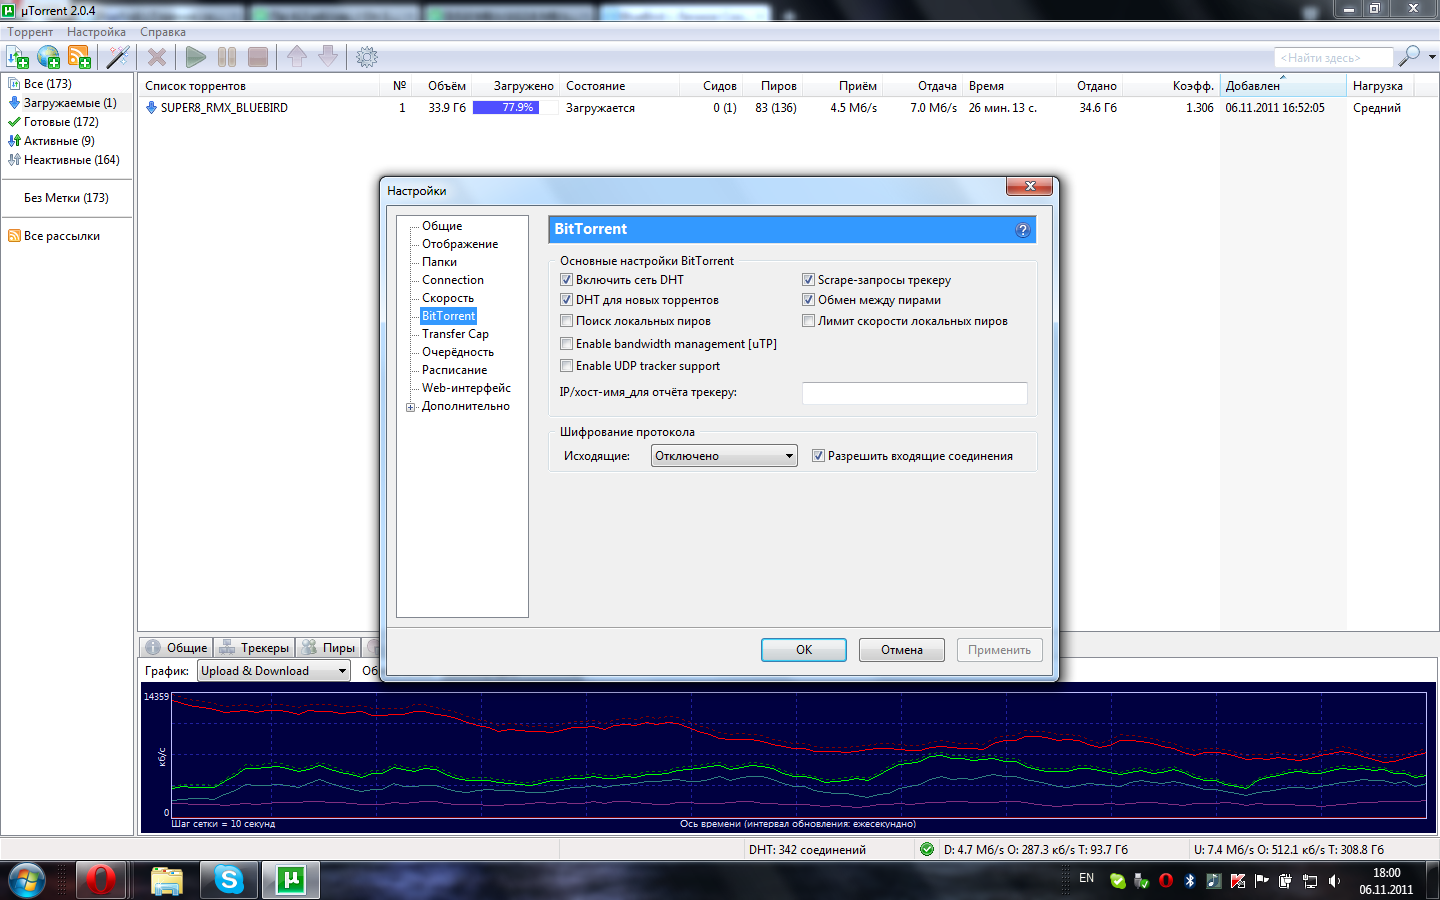Viewport: 1440px width, 900px height.
Task: Select 'Загружаемые (1)' in sidebar
Action: 70,103
